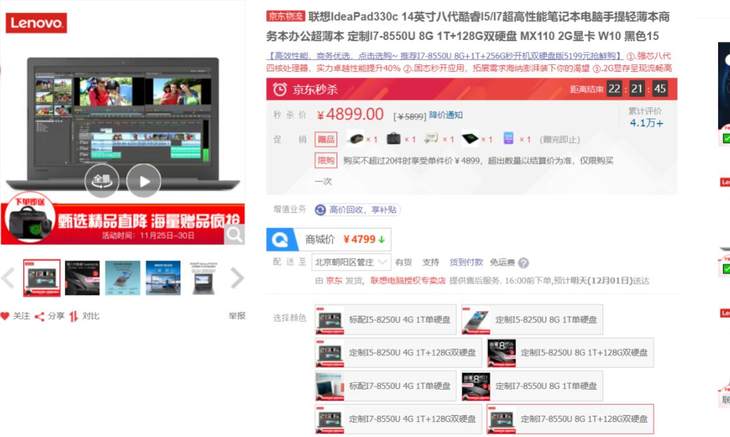730x437 pixels.
Task: Click the purple gift item icon
Action: click(x=508, y=138)
